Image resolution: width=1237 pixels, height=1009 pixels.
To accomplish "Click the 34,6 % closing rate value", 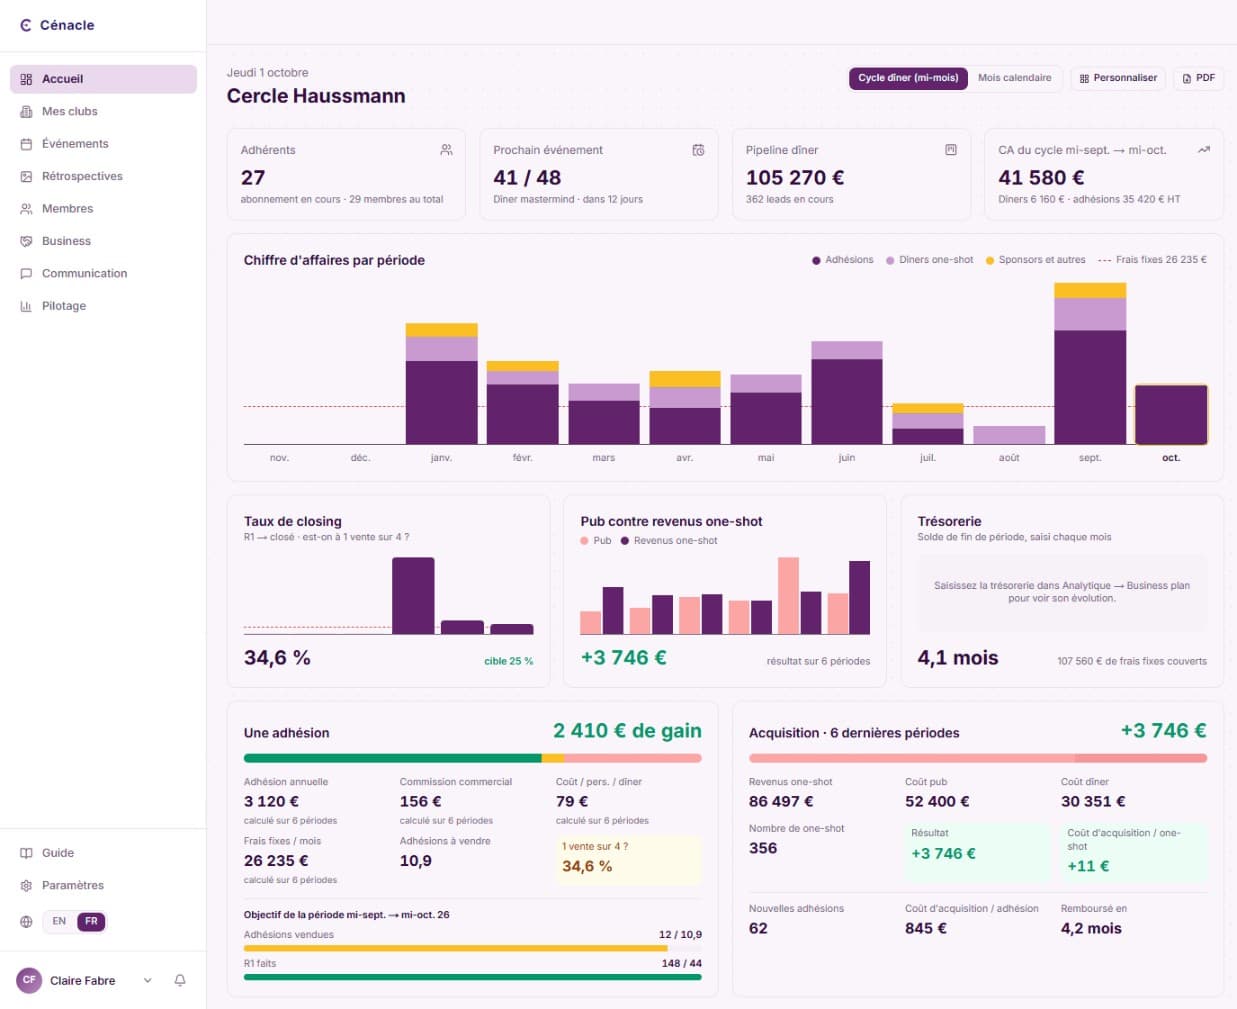I will [277, 658].
